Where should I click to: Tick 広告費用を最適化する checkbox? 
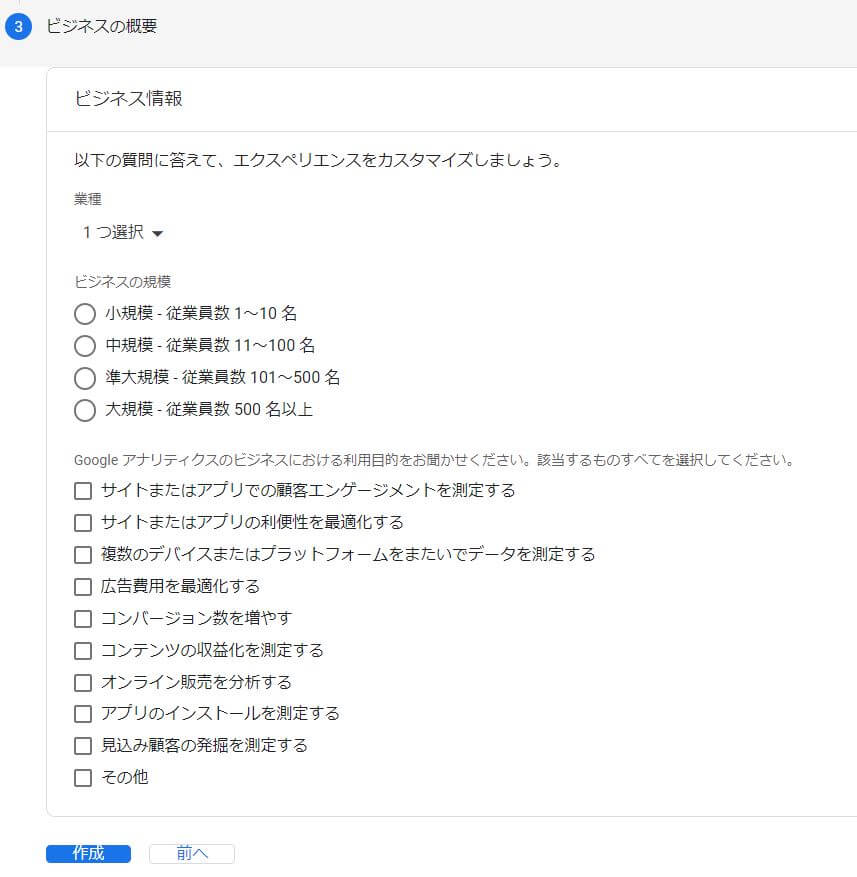click(83, 586)
